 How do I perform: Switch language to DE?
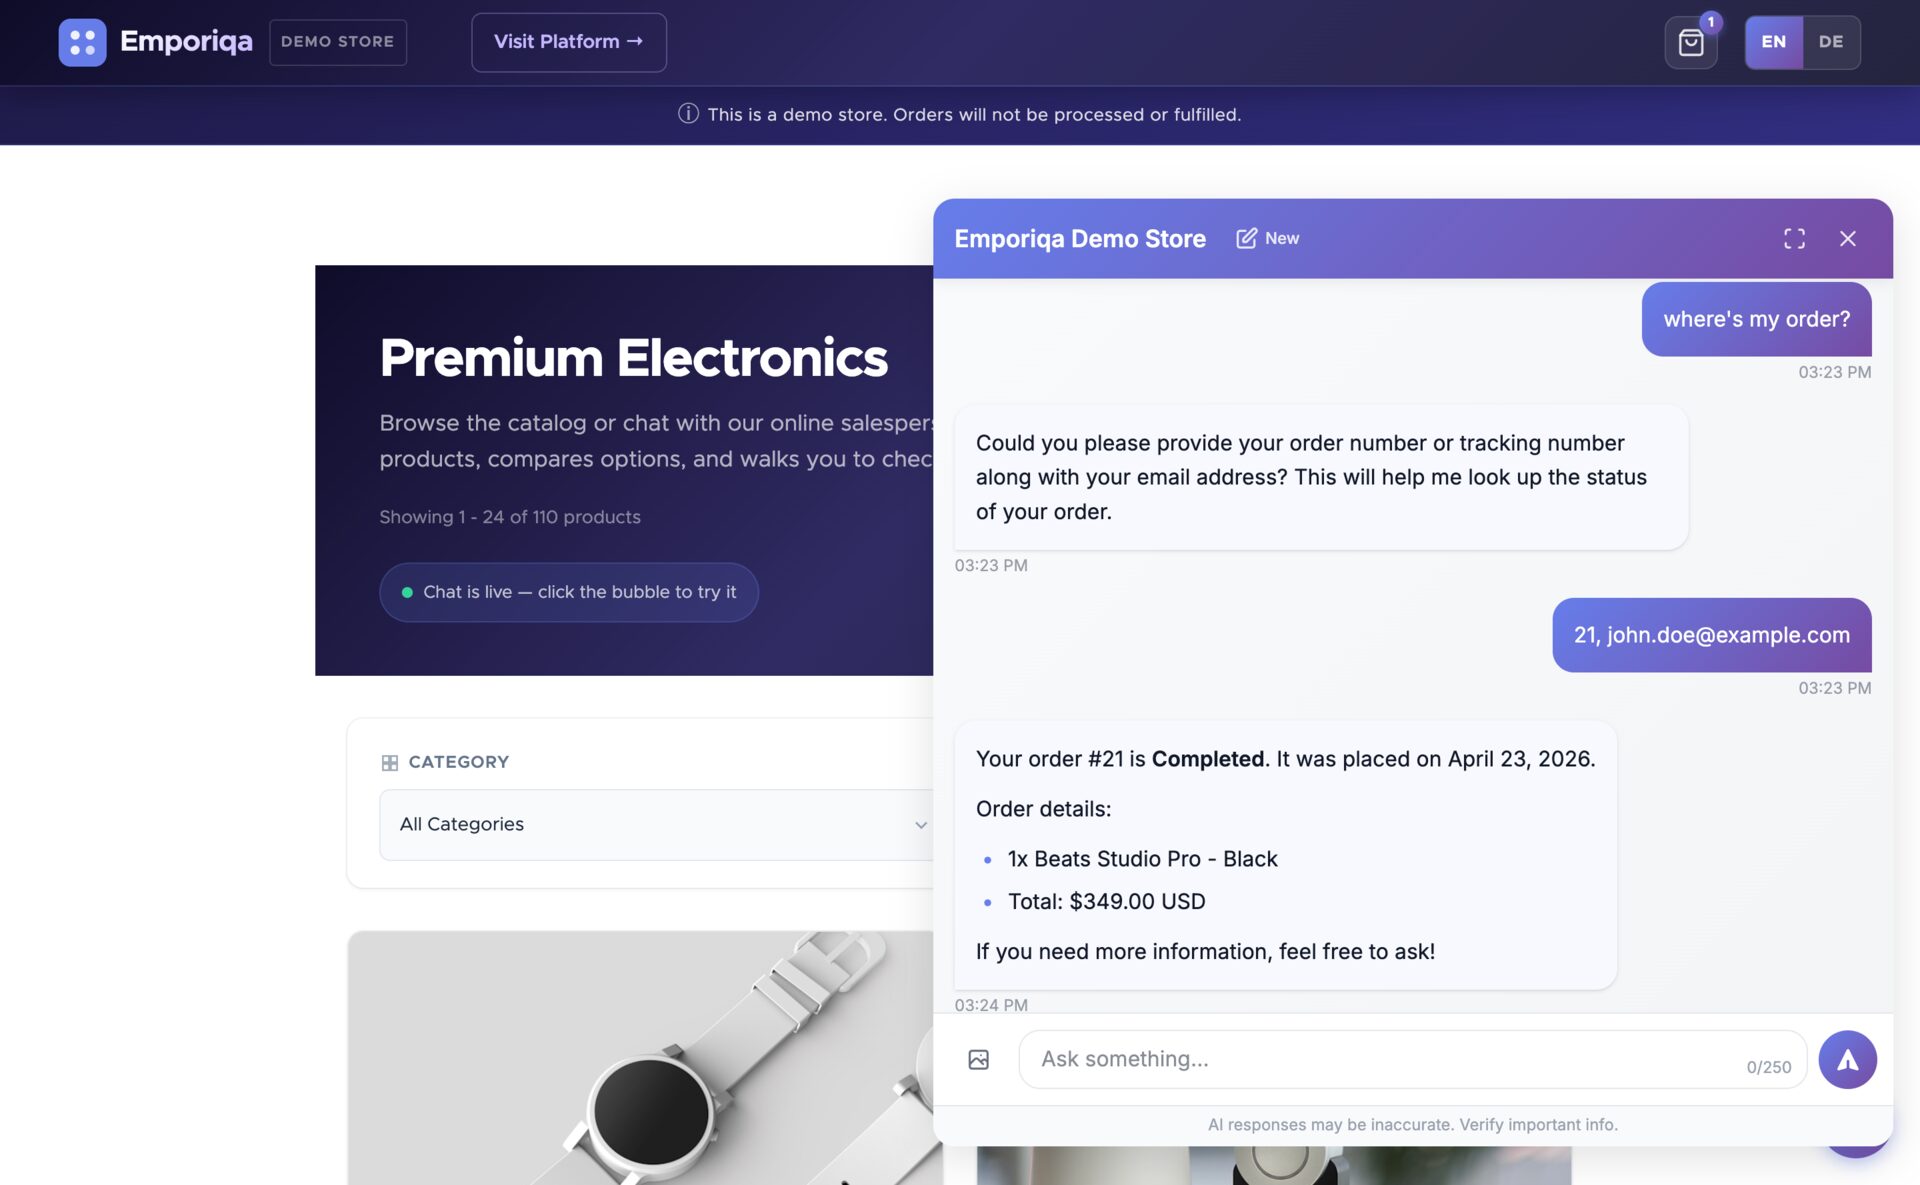1830,42
